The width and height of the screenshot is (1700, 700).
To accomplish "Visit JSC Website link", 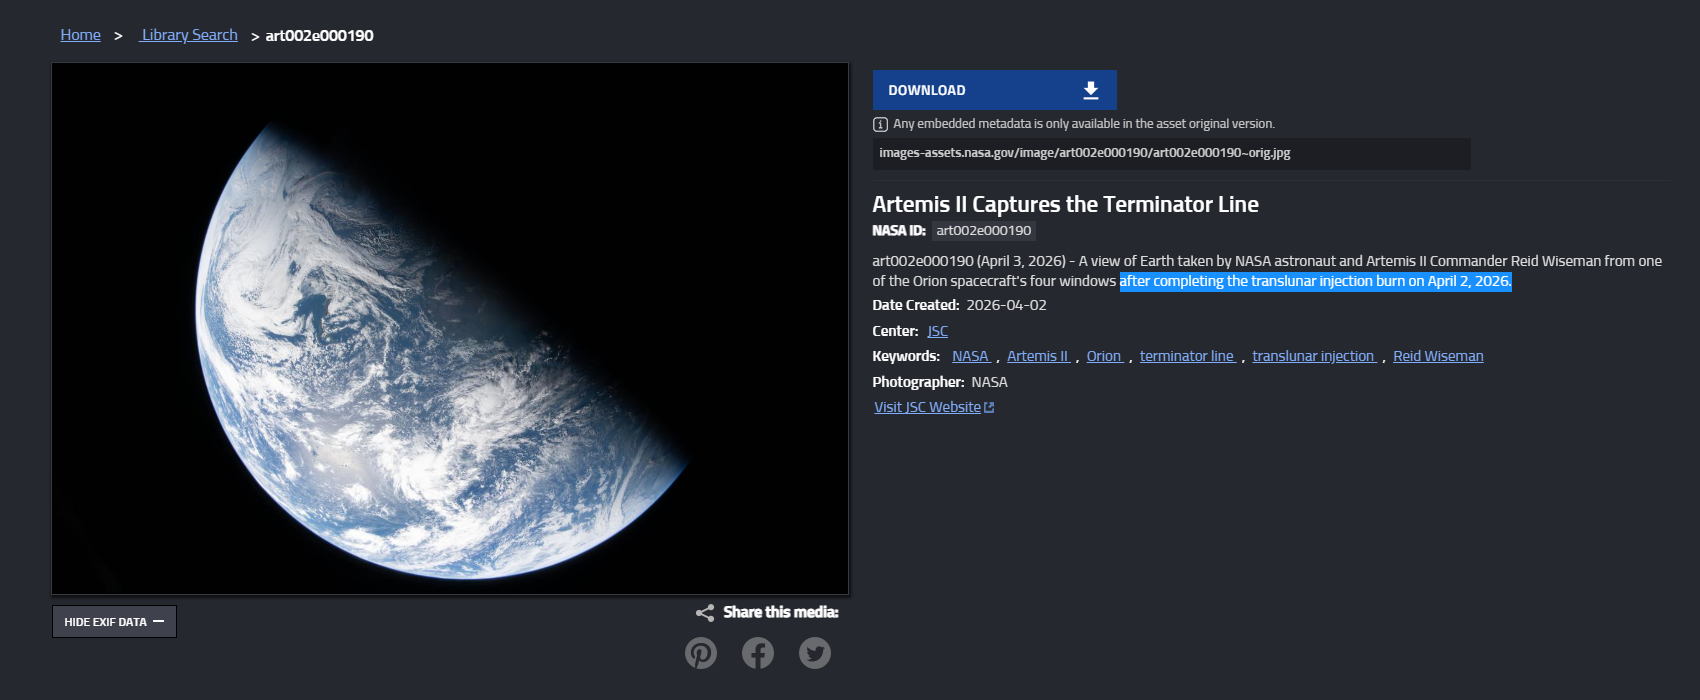I will [x=927, y=407].
